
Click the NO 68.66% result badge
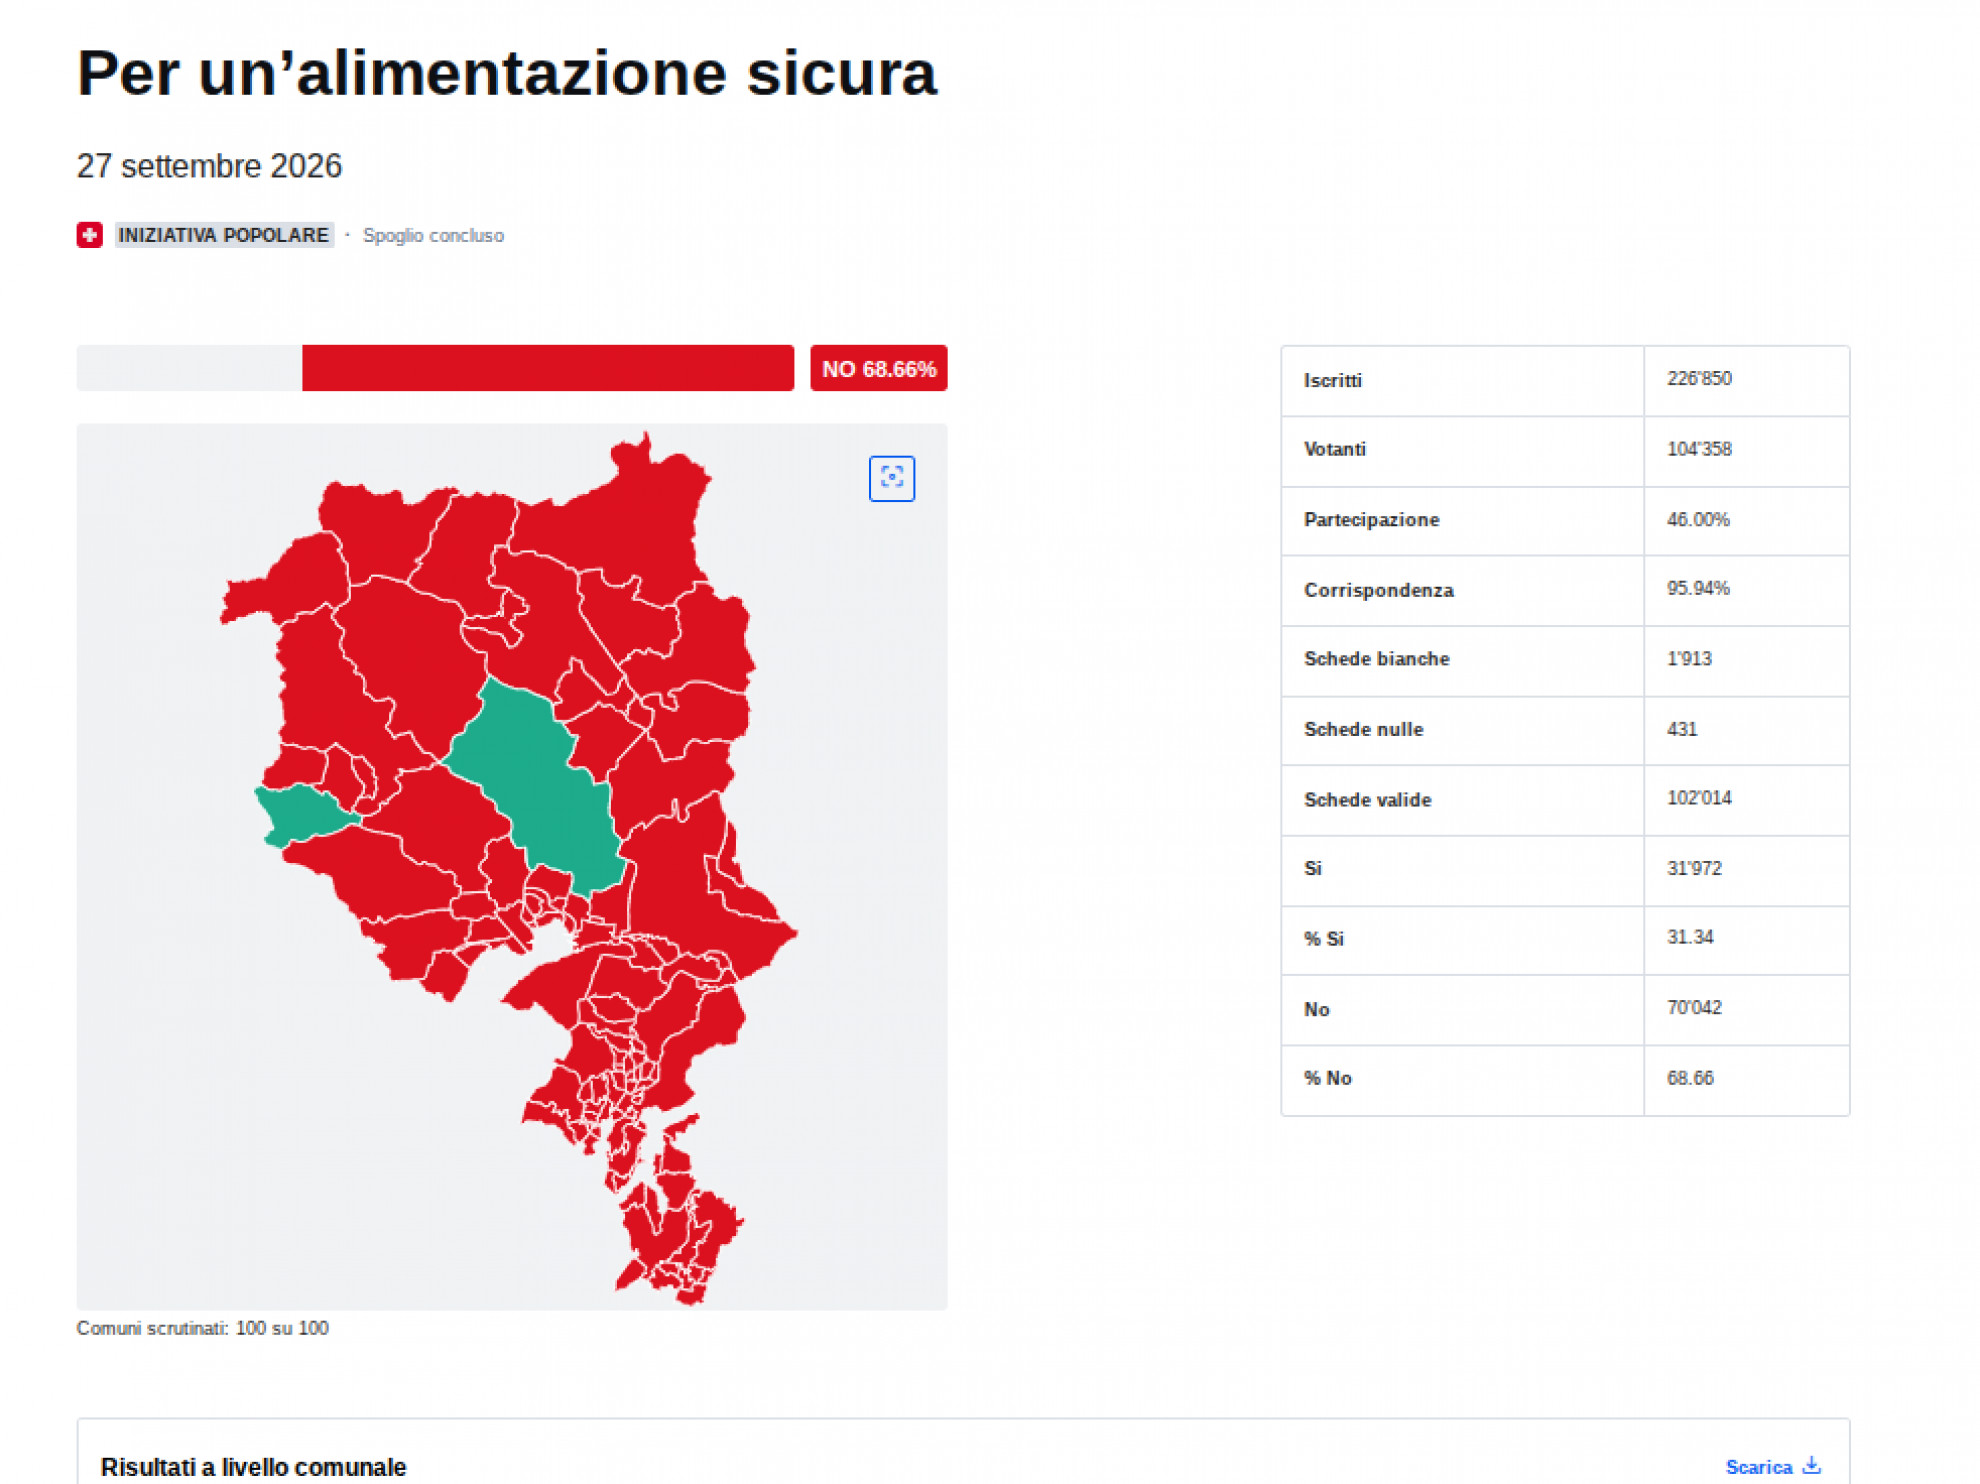[878, 368]
